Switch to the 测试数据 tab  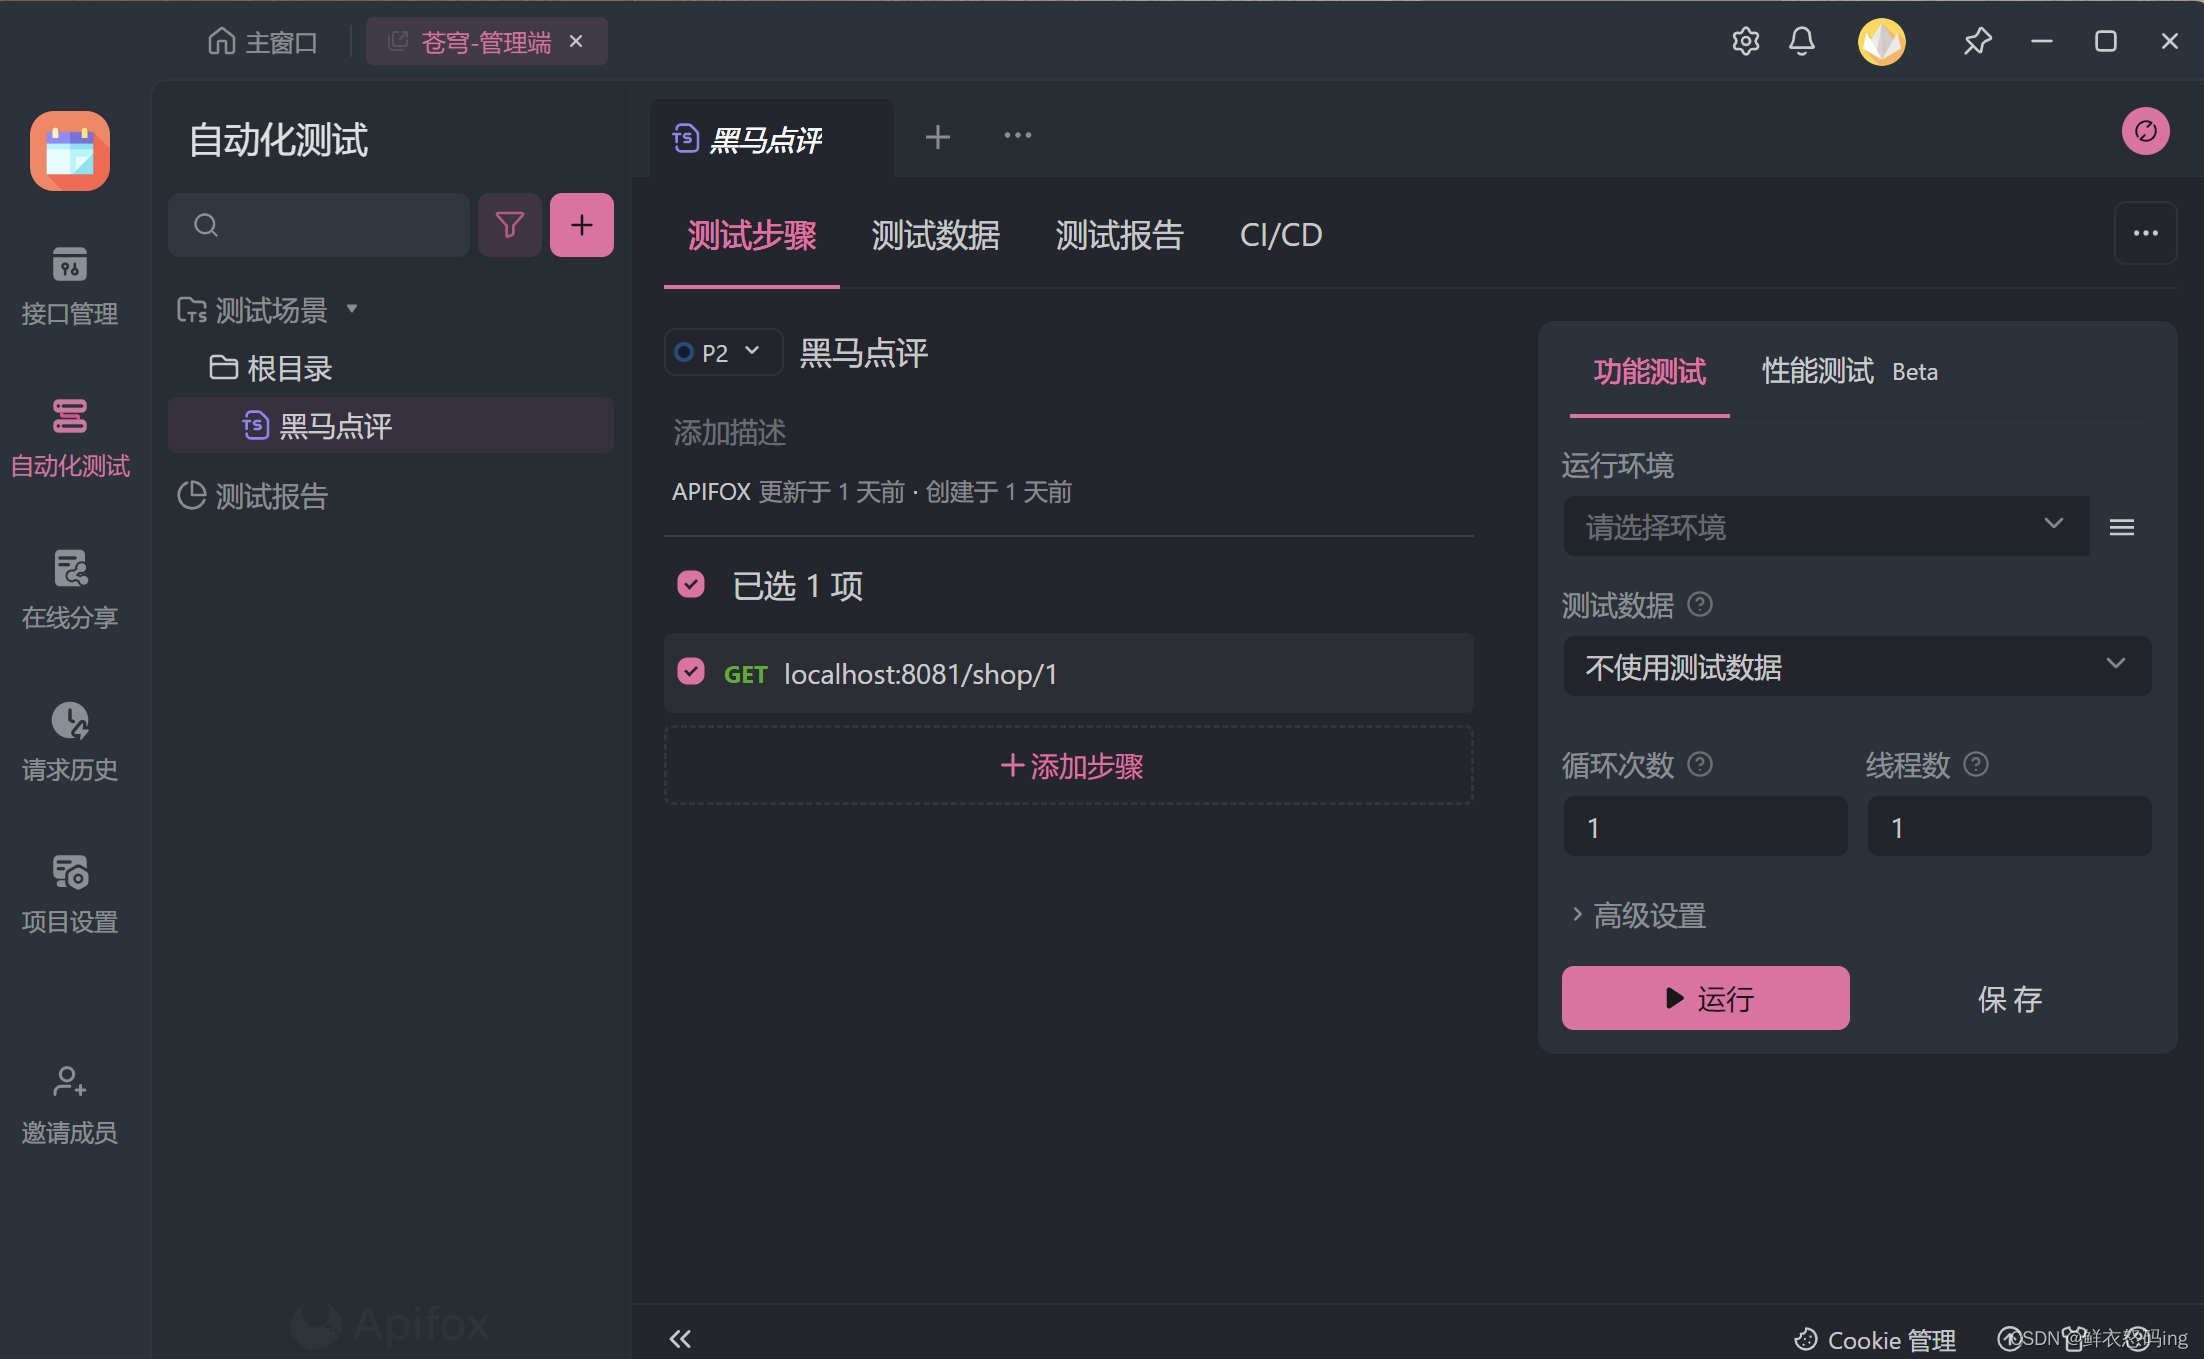pos(935,235)
